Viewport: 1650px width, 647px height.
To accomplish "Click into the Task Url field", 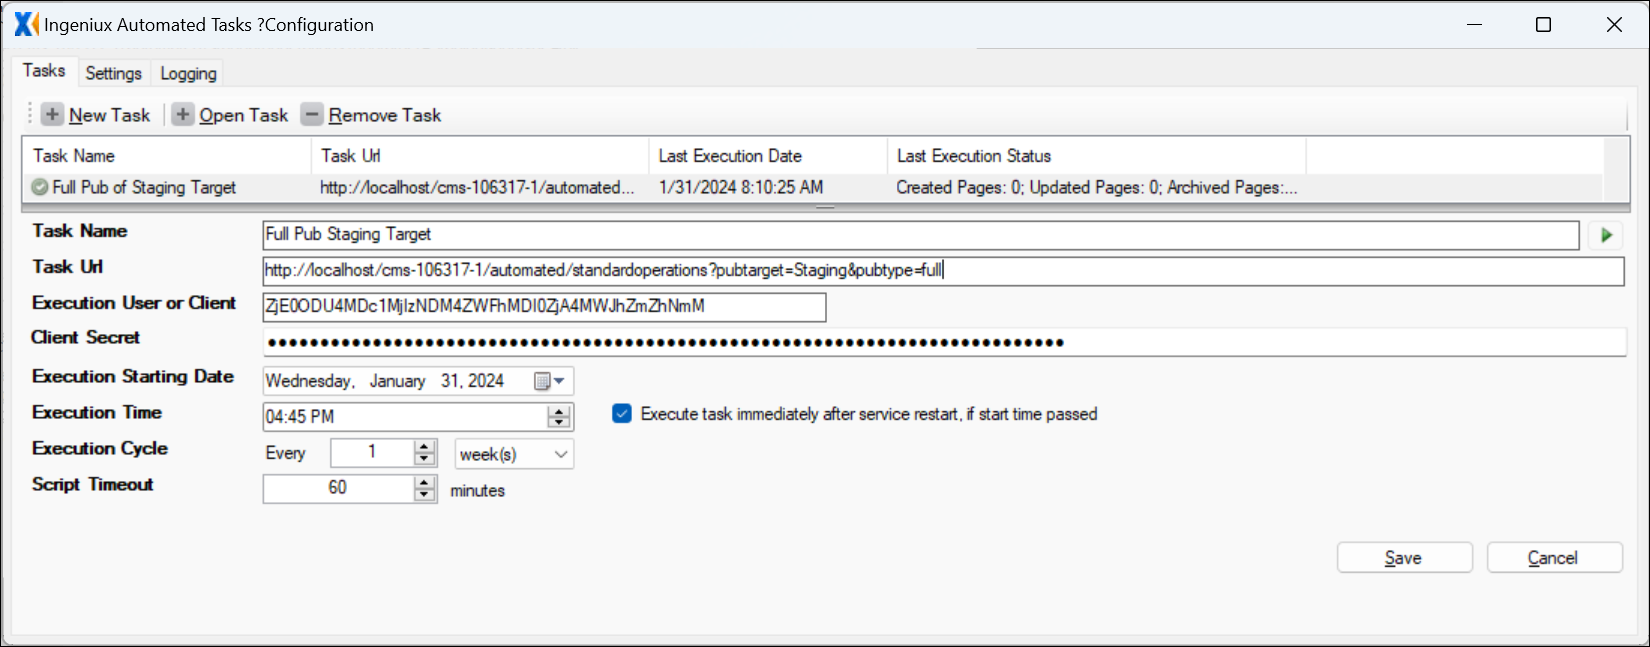I will pos(943,271).
